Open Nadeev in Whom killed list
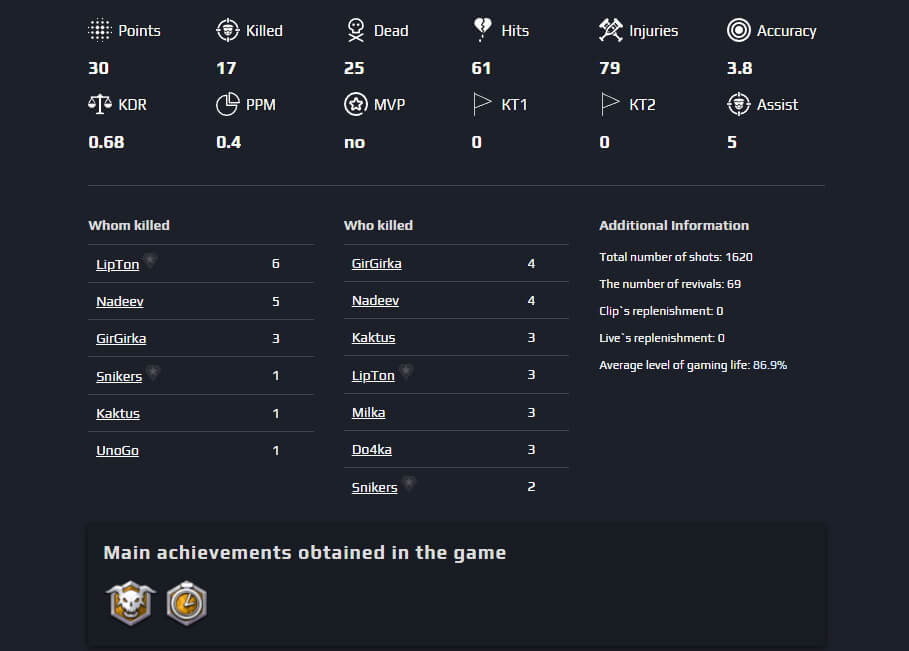This screenshot has height=651, width=909. 120,301
